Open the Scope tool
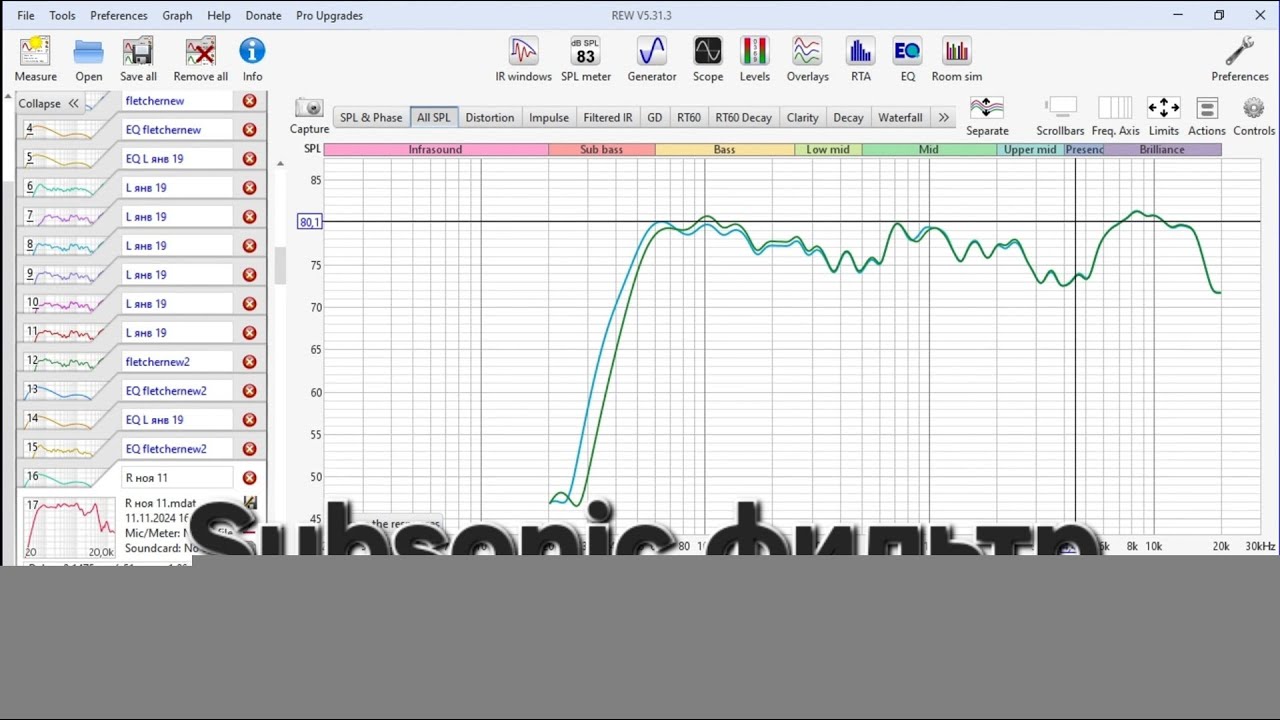Screen dimensions: 1280x720 coord(708,59)
